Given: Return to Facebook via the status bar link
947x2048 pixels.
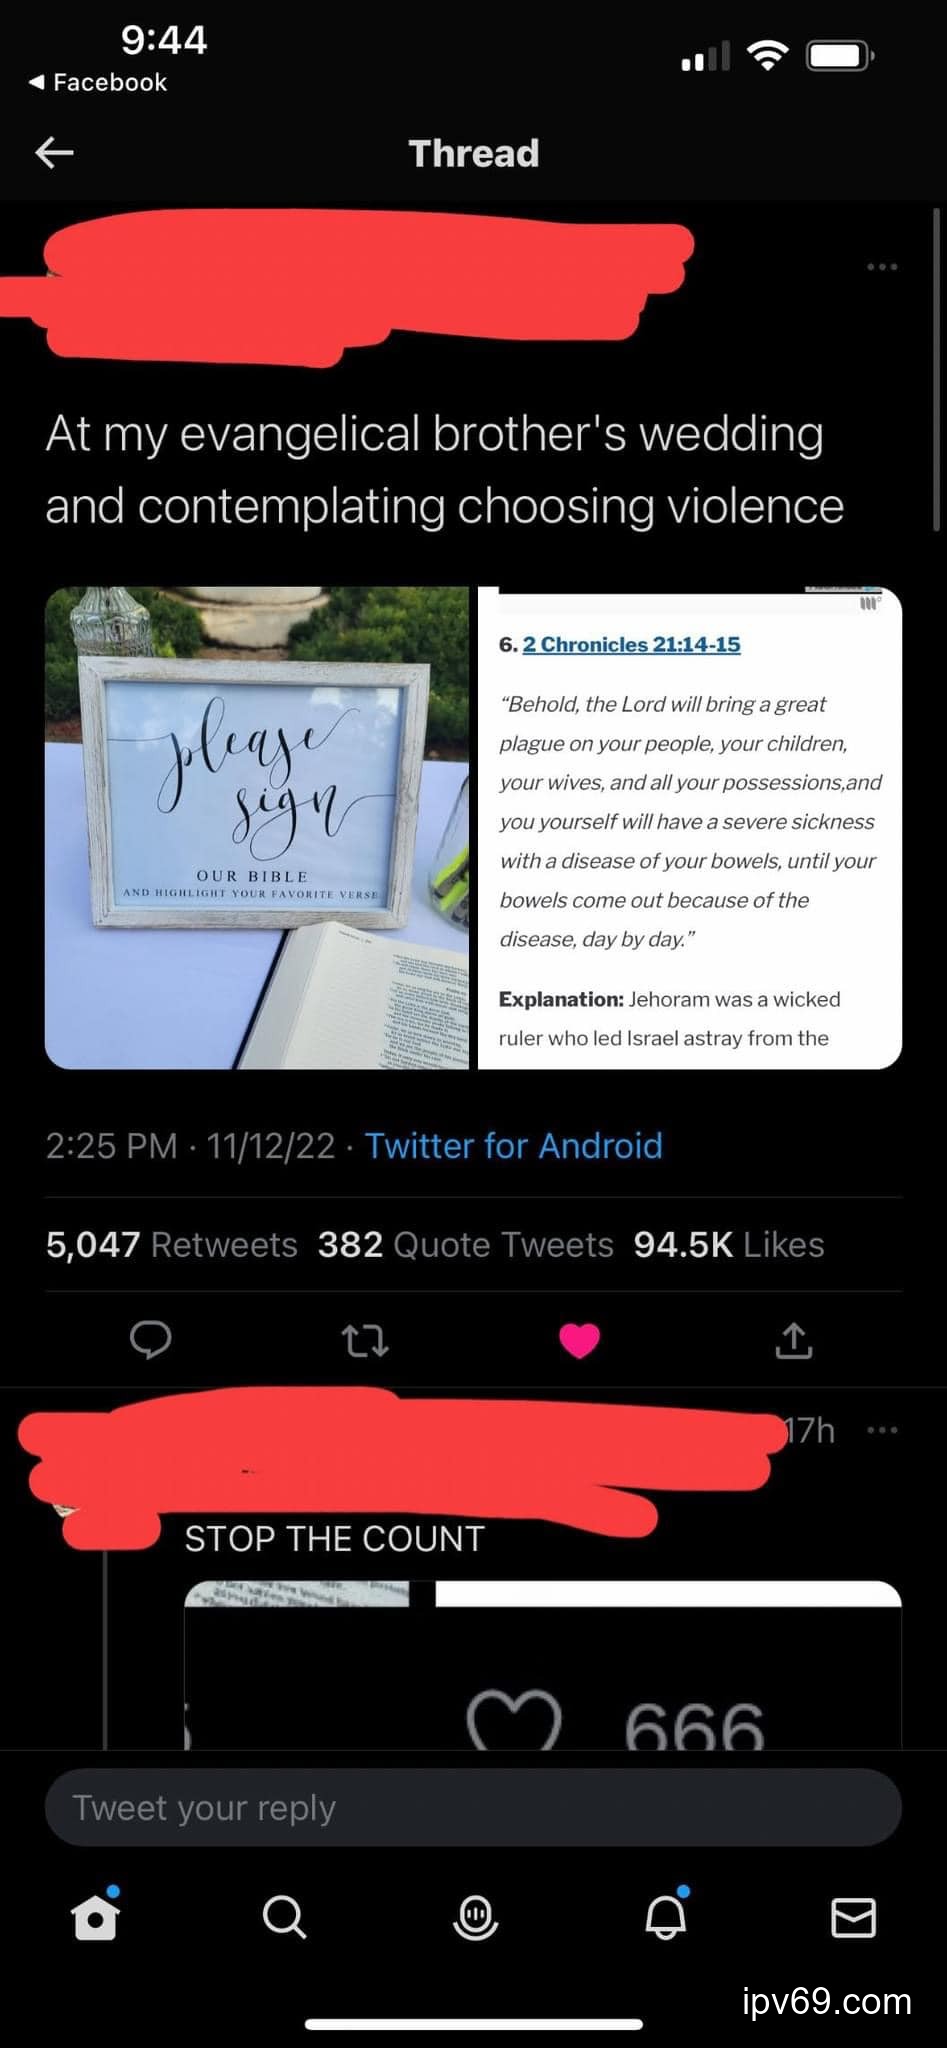Looking at the screenshot, I should [x=98, y=82].
